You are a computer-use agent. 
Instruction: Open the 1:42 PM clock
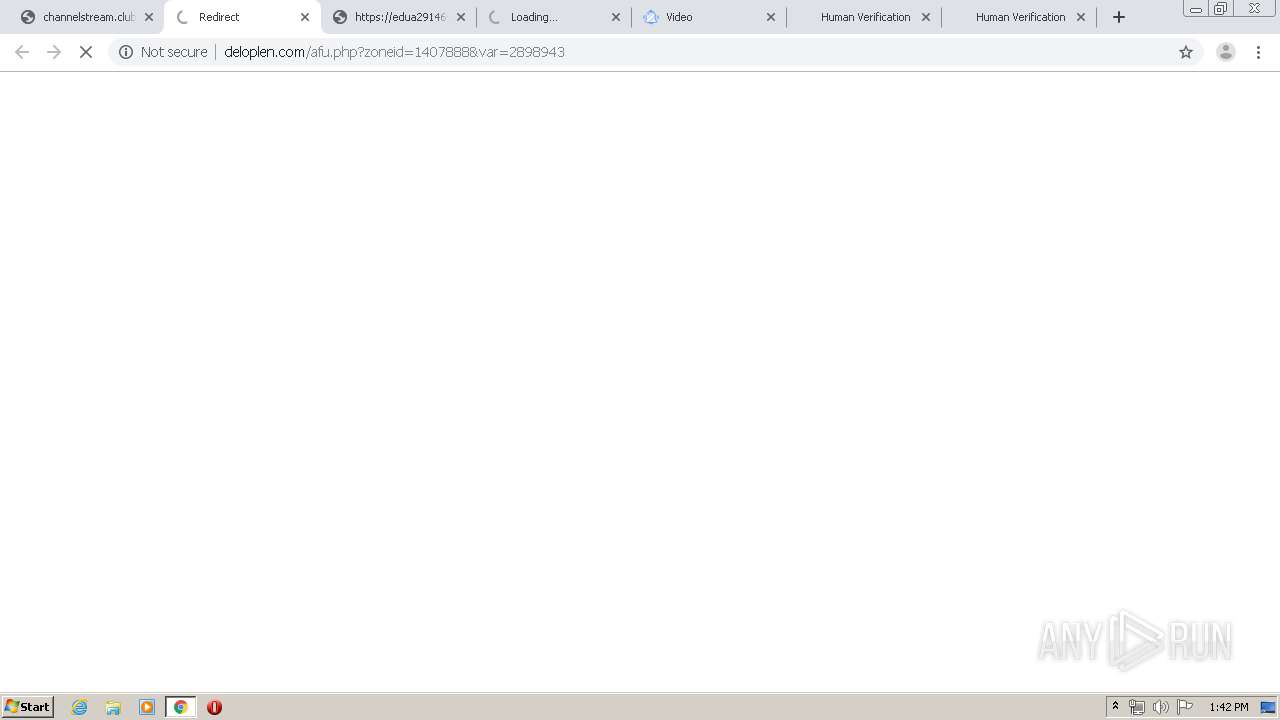[1228, 707]
